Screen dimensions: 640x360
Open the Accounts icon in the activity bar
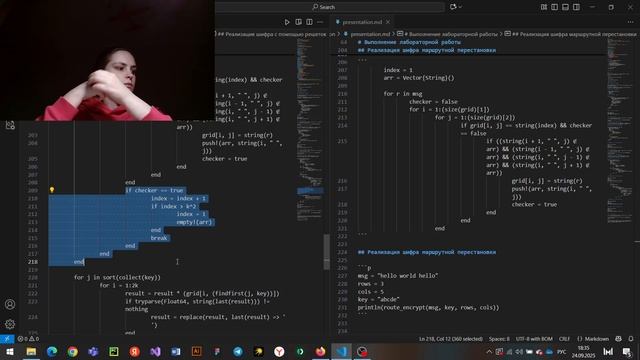[x=10, y=304]
